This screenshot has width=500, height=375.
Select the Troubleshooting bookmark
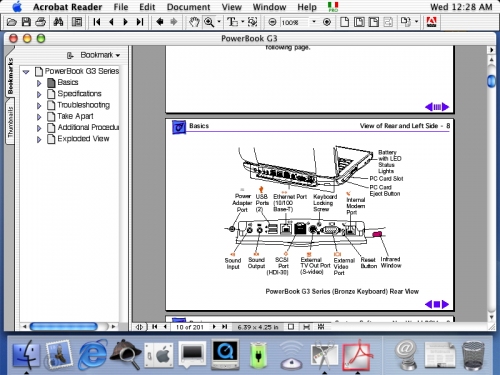coord(83,105)
